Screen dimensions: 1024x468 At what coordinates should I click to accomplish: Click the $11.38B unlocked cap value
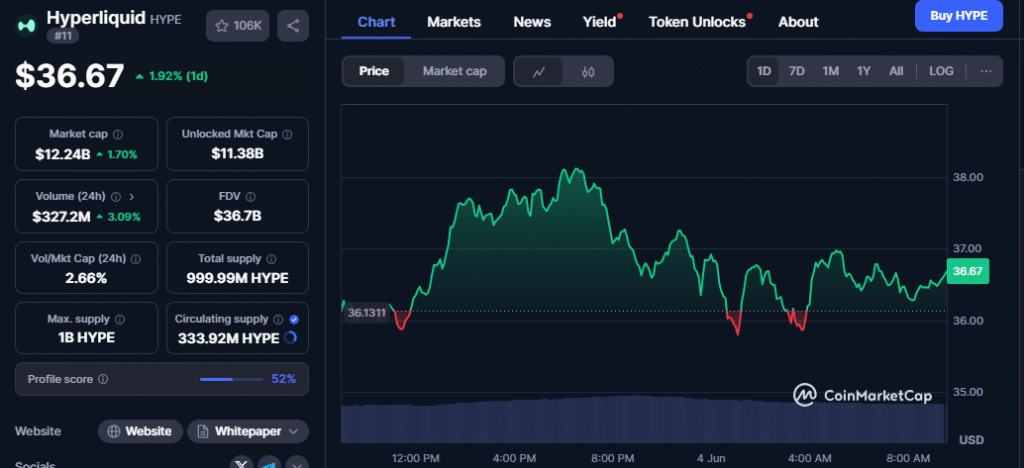(x=238, y=153)
